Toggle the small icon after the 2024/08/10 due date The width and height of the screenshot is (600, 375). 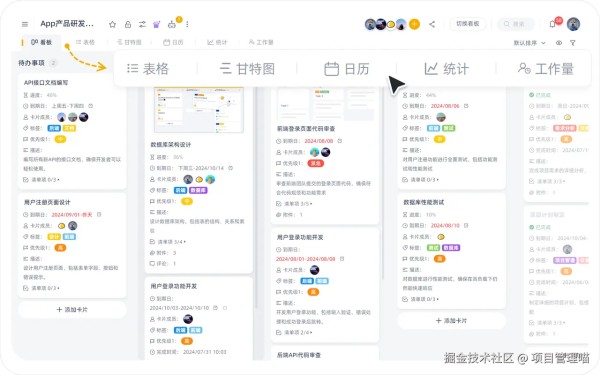[466, 225]
